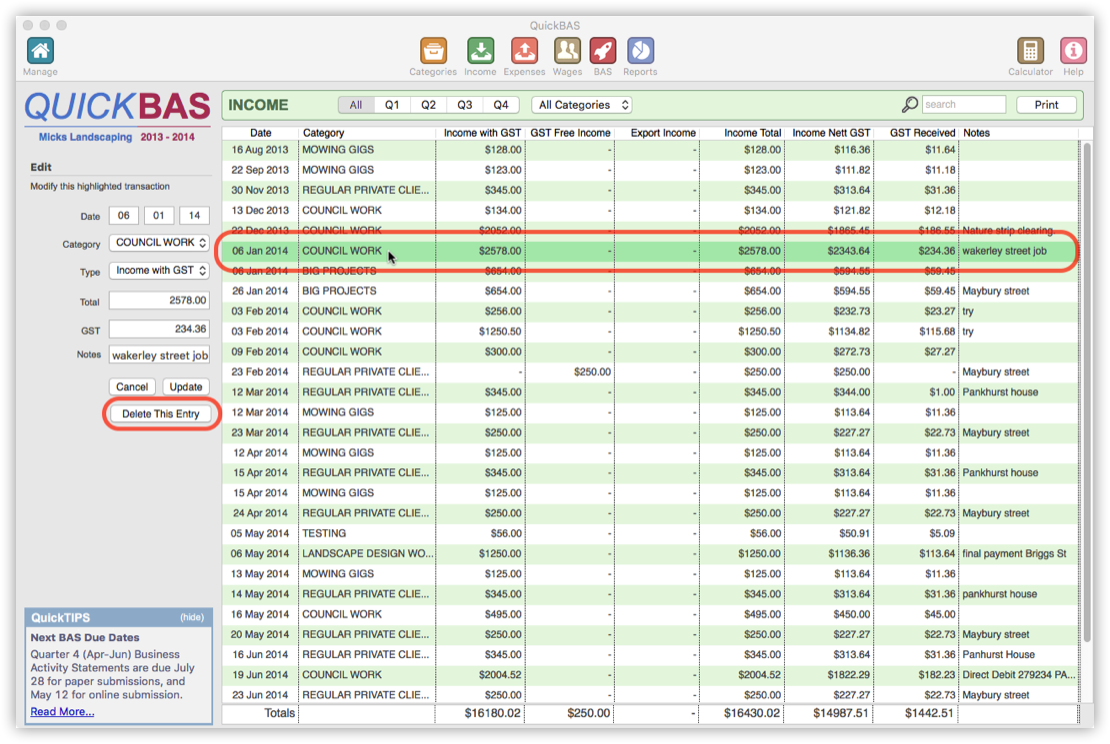View the Reports section

(640, 50)
